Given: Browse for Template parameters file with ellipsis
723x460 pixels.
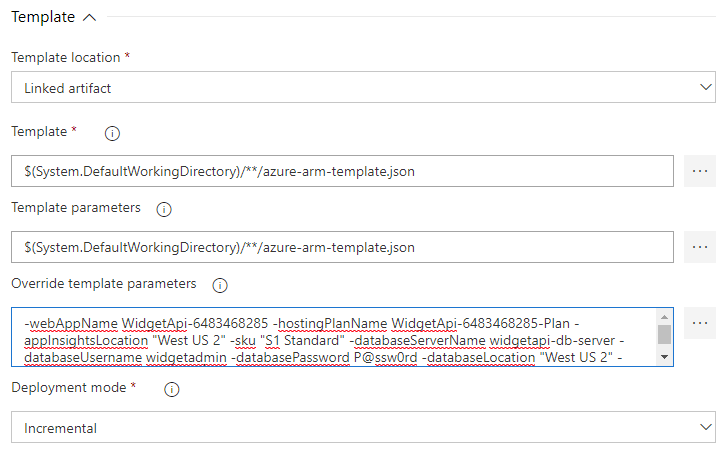Looking at the screenshot, I should (x=699, y=247).
